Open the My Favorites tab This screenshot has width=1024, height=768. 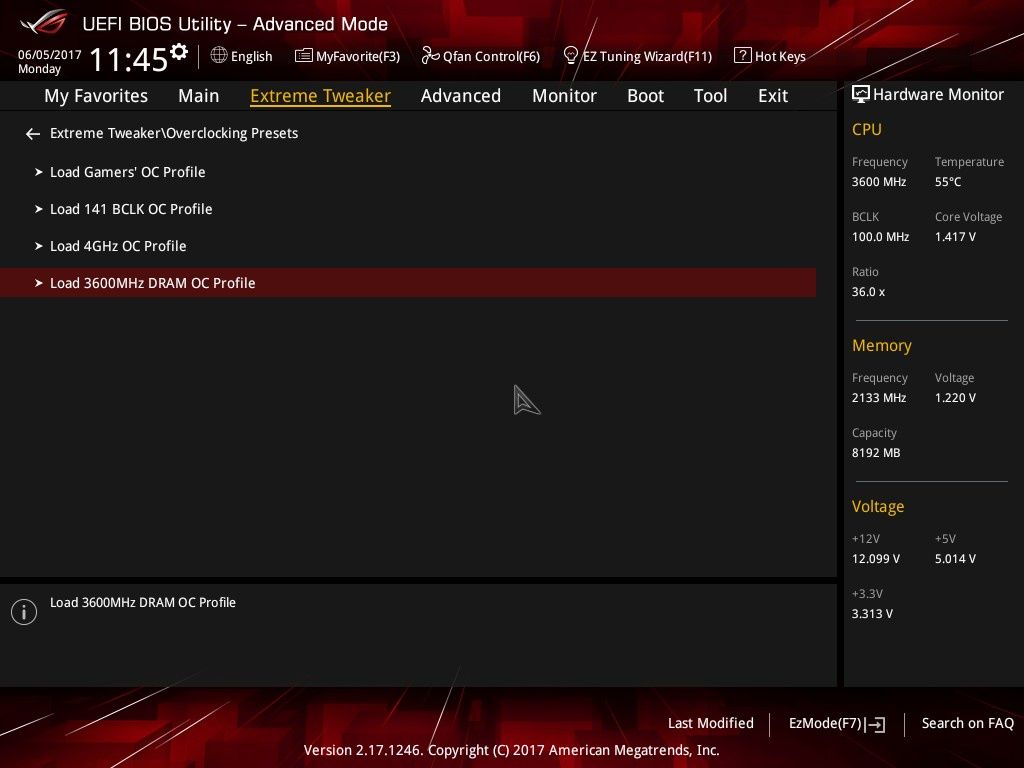pos(96,96)
